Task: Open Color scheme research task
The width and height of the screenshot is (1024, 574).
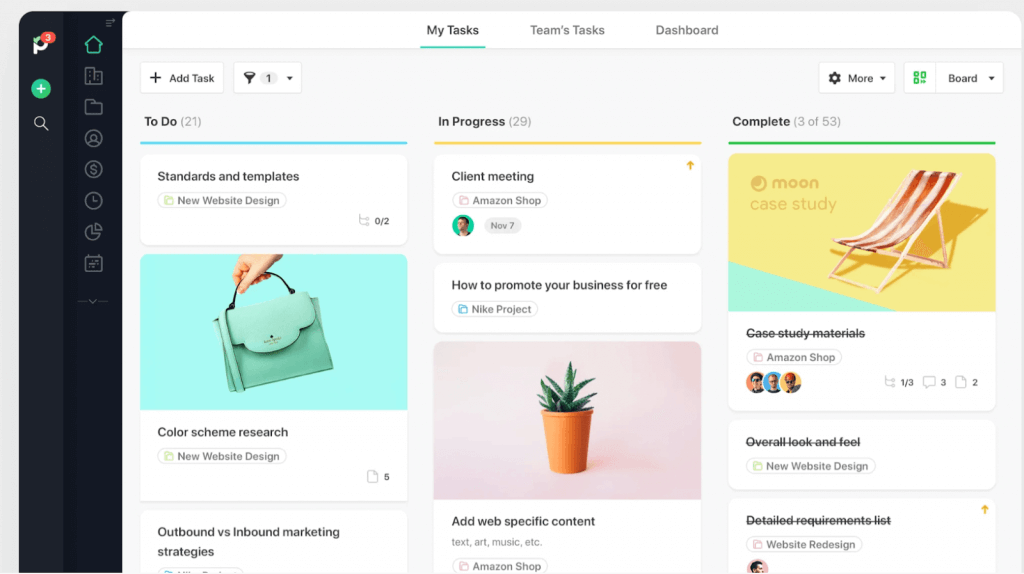Action: (x=223, y=432)
